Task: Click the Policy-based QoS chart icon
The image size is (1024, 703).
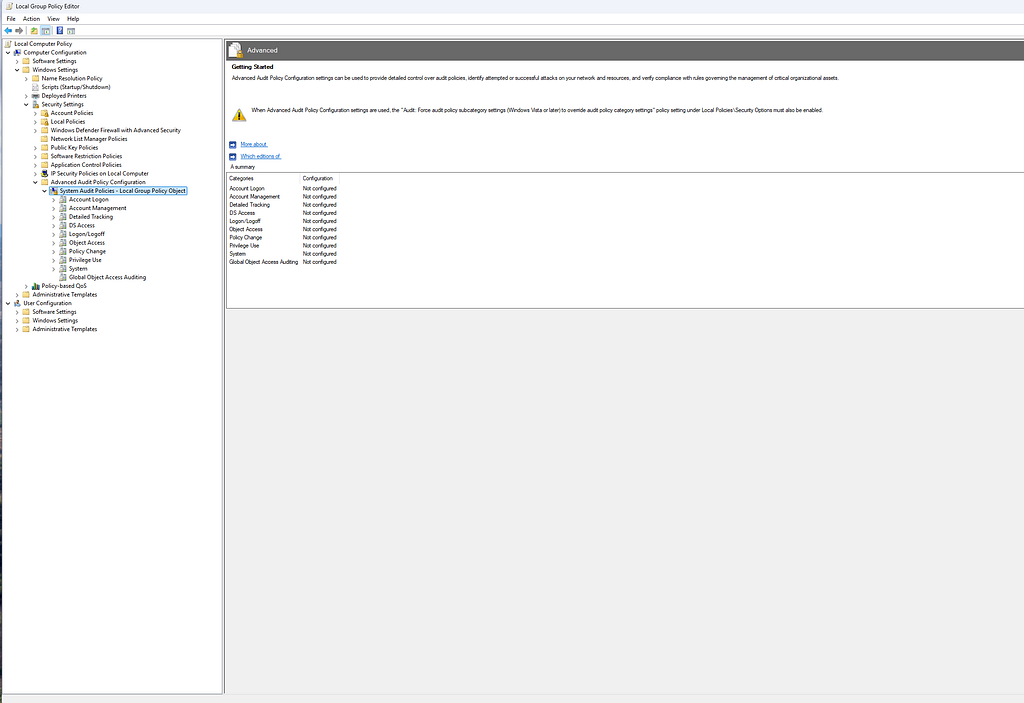Action: [x=36, y=286]
